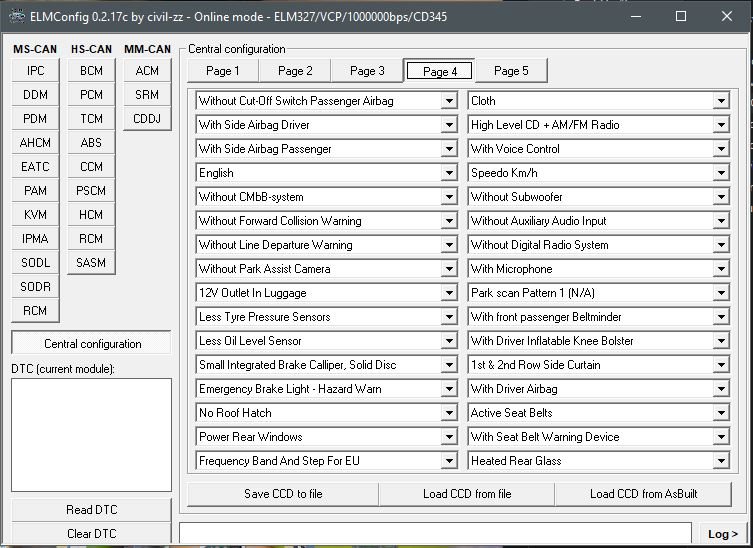
Task: Open the IPC module
Action: pos(35,71)
